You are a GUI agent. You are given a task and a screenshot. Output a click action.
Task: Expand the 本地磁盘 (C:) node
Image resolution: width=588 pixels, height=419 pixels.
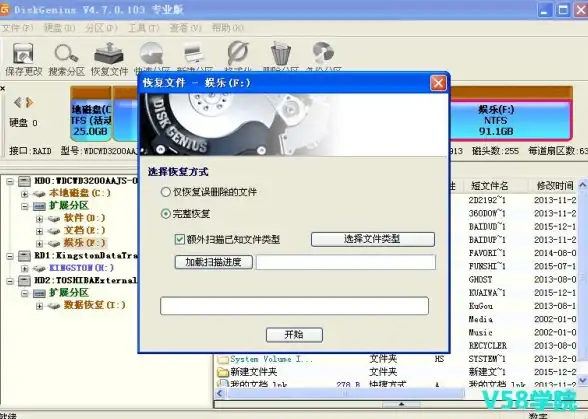click(x=24, y=194)
